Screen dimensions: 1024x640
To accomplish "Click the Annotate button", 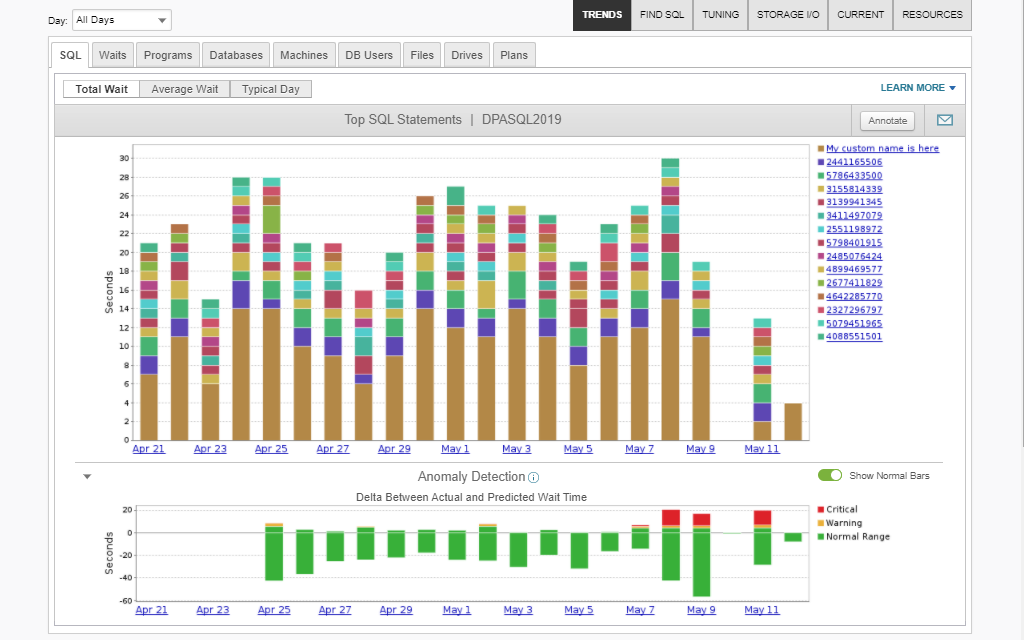I will (x=886, y=119).
